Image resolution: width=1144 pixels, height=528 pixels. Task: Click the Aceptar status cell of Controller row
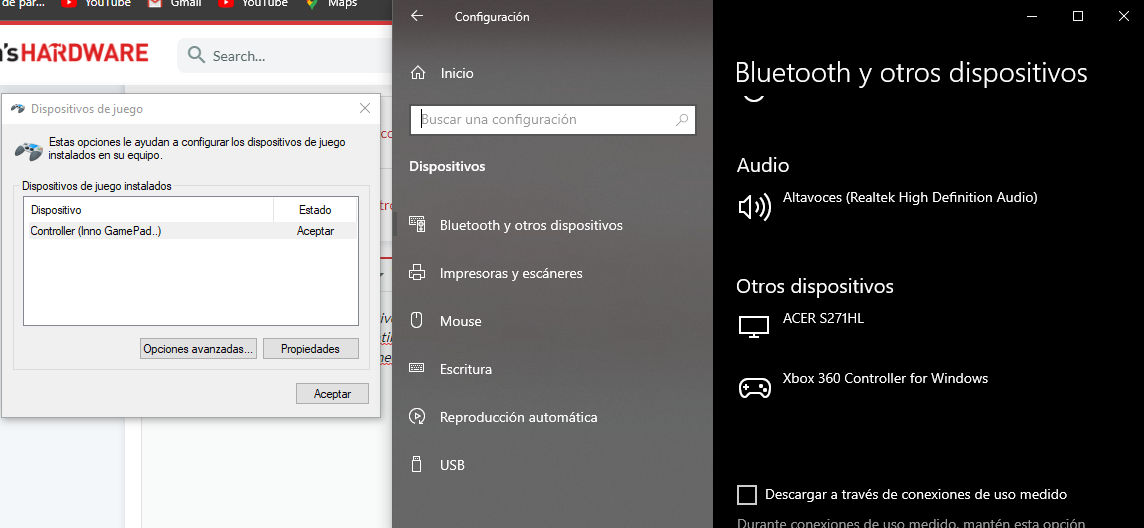(315, 230)
